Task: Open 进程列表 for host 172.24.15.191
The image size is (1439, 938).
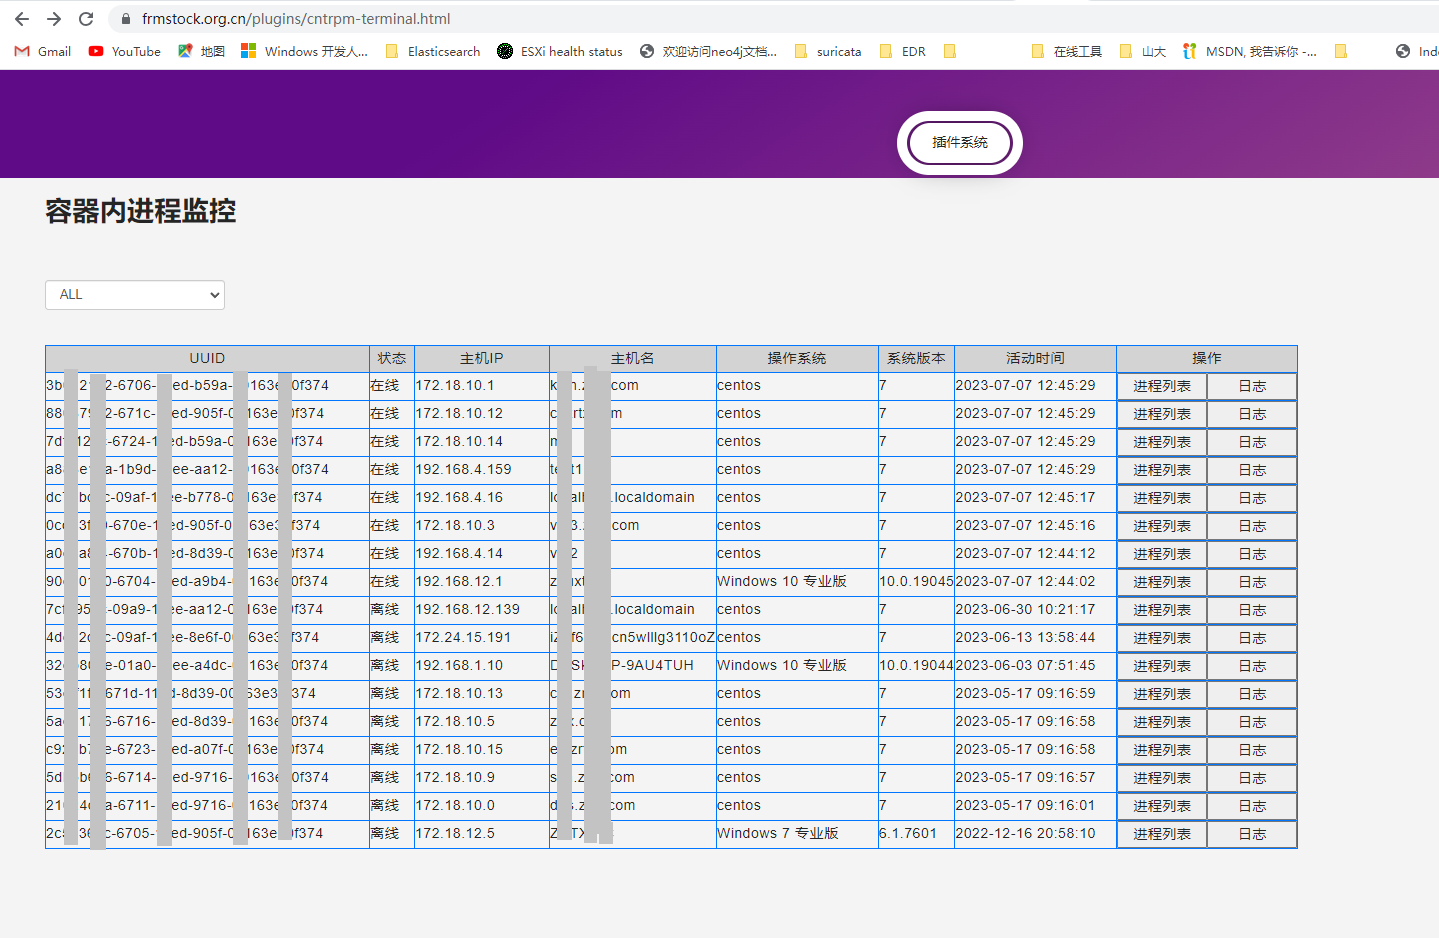Action: pyautogui.click(x=1162, y=638)
